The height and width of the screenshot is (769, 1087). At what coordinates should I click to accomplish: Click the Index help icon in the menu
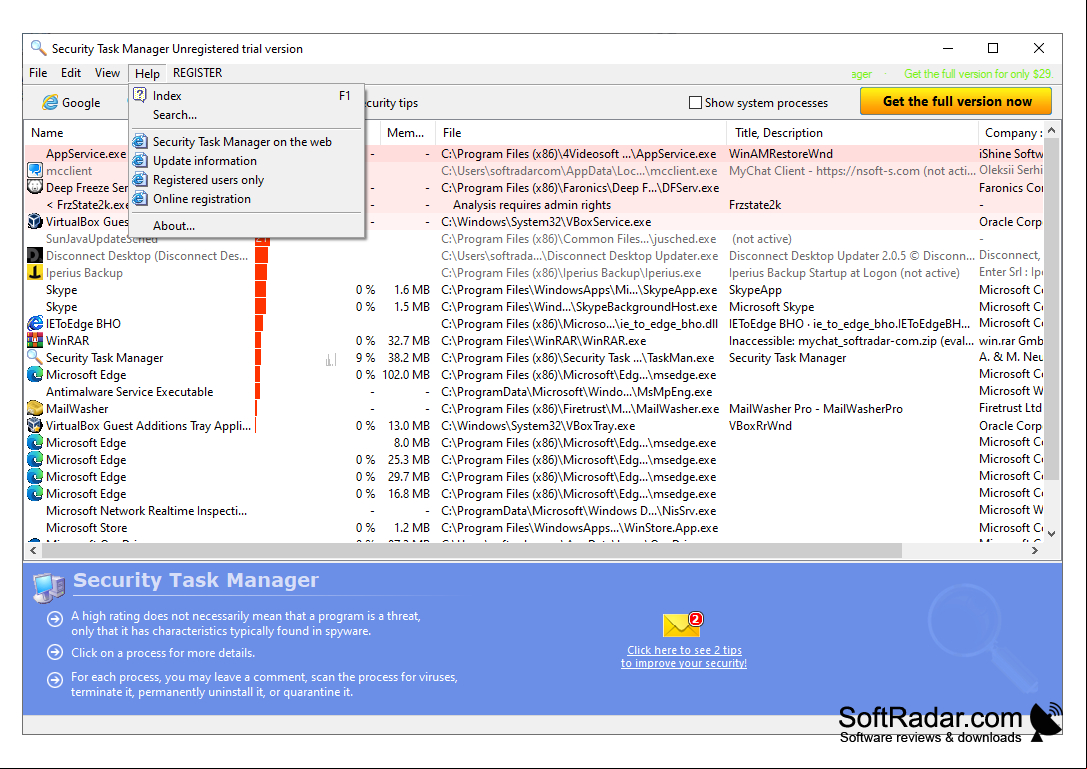[x=140, y=95]
